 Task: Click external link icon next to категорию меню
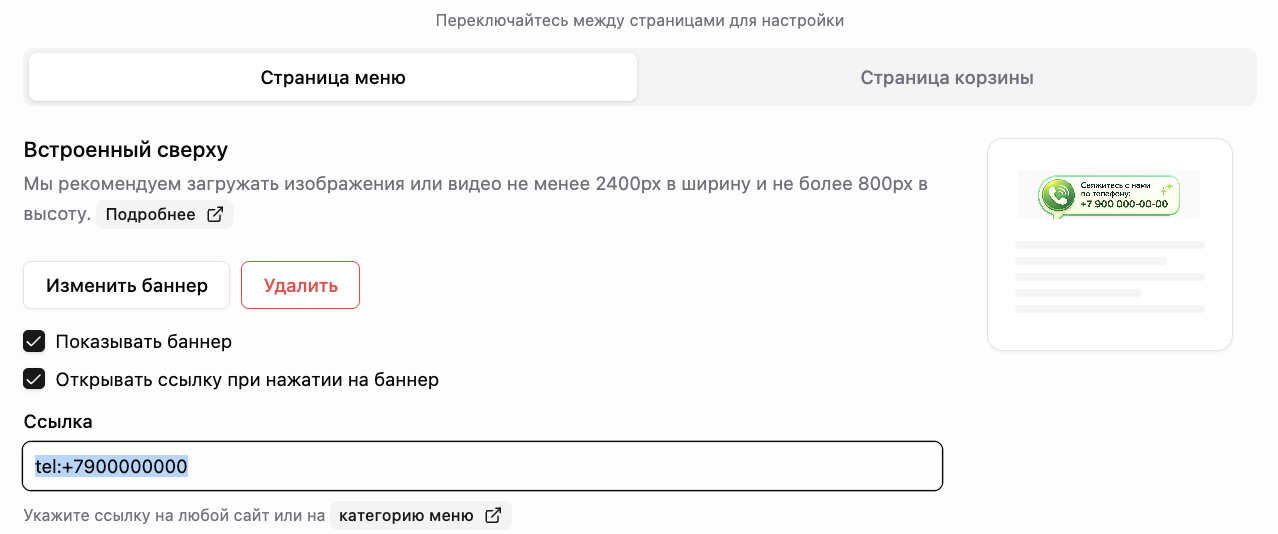(x=493, y=516)
